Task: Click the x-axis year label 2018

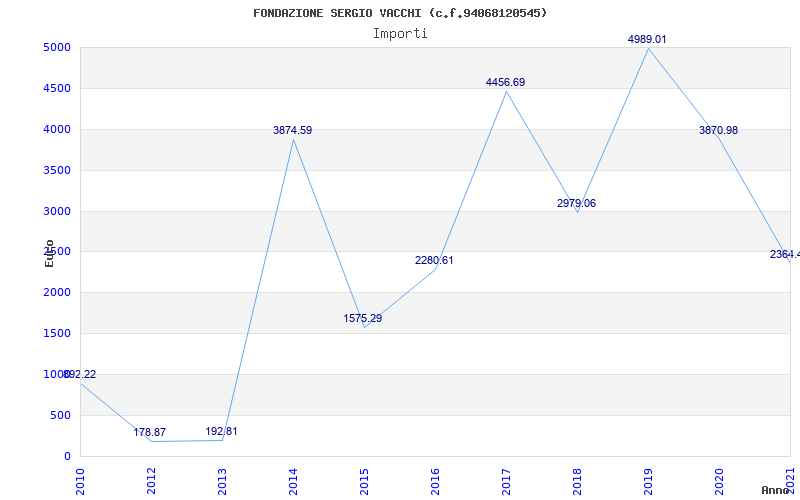Action: point(577,481)
